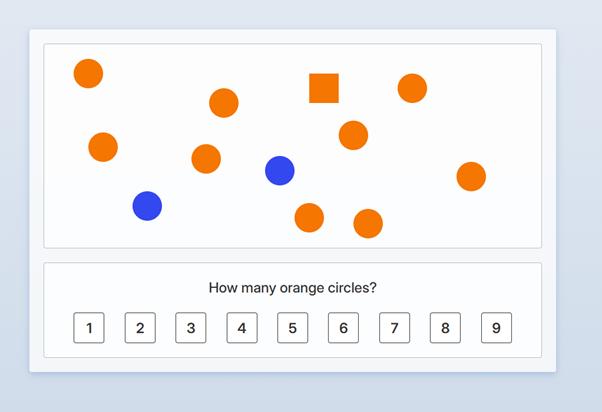602x412 pixels.
Task: Select the blue circle nearest the canvas center
Action: click(280, 171)
